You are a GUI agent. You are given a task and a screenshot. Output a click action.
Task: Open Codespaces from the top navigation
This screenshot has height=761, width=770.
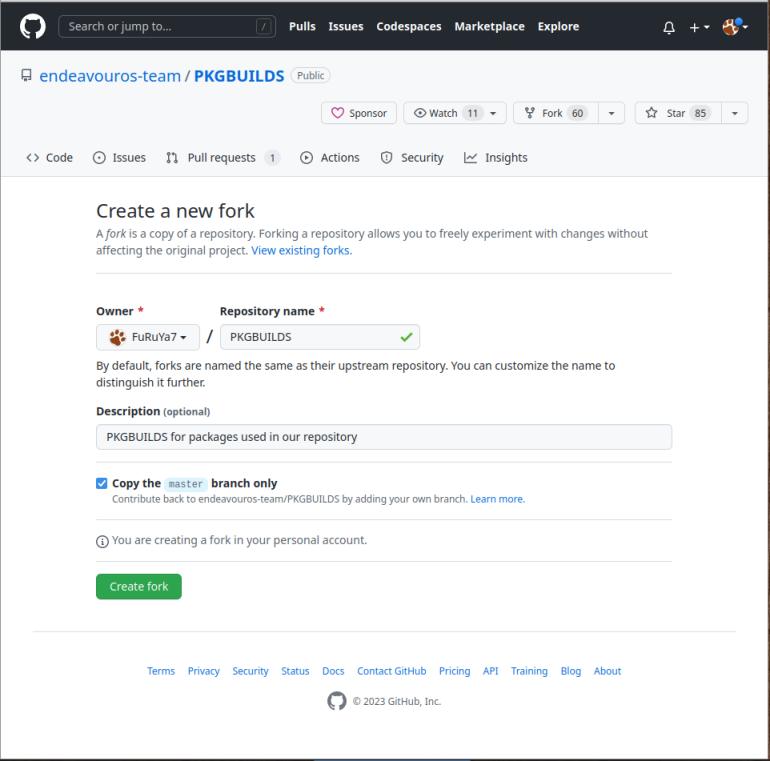[409, 27]
